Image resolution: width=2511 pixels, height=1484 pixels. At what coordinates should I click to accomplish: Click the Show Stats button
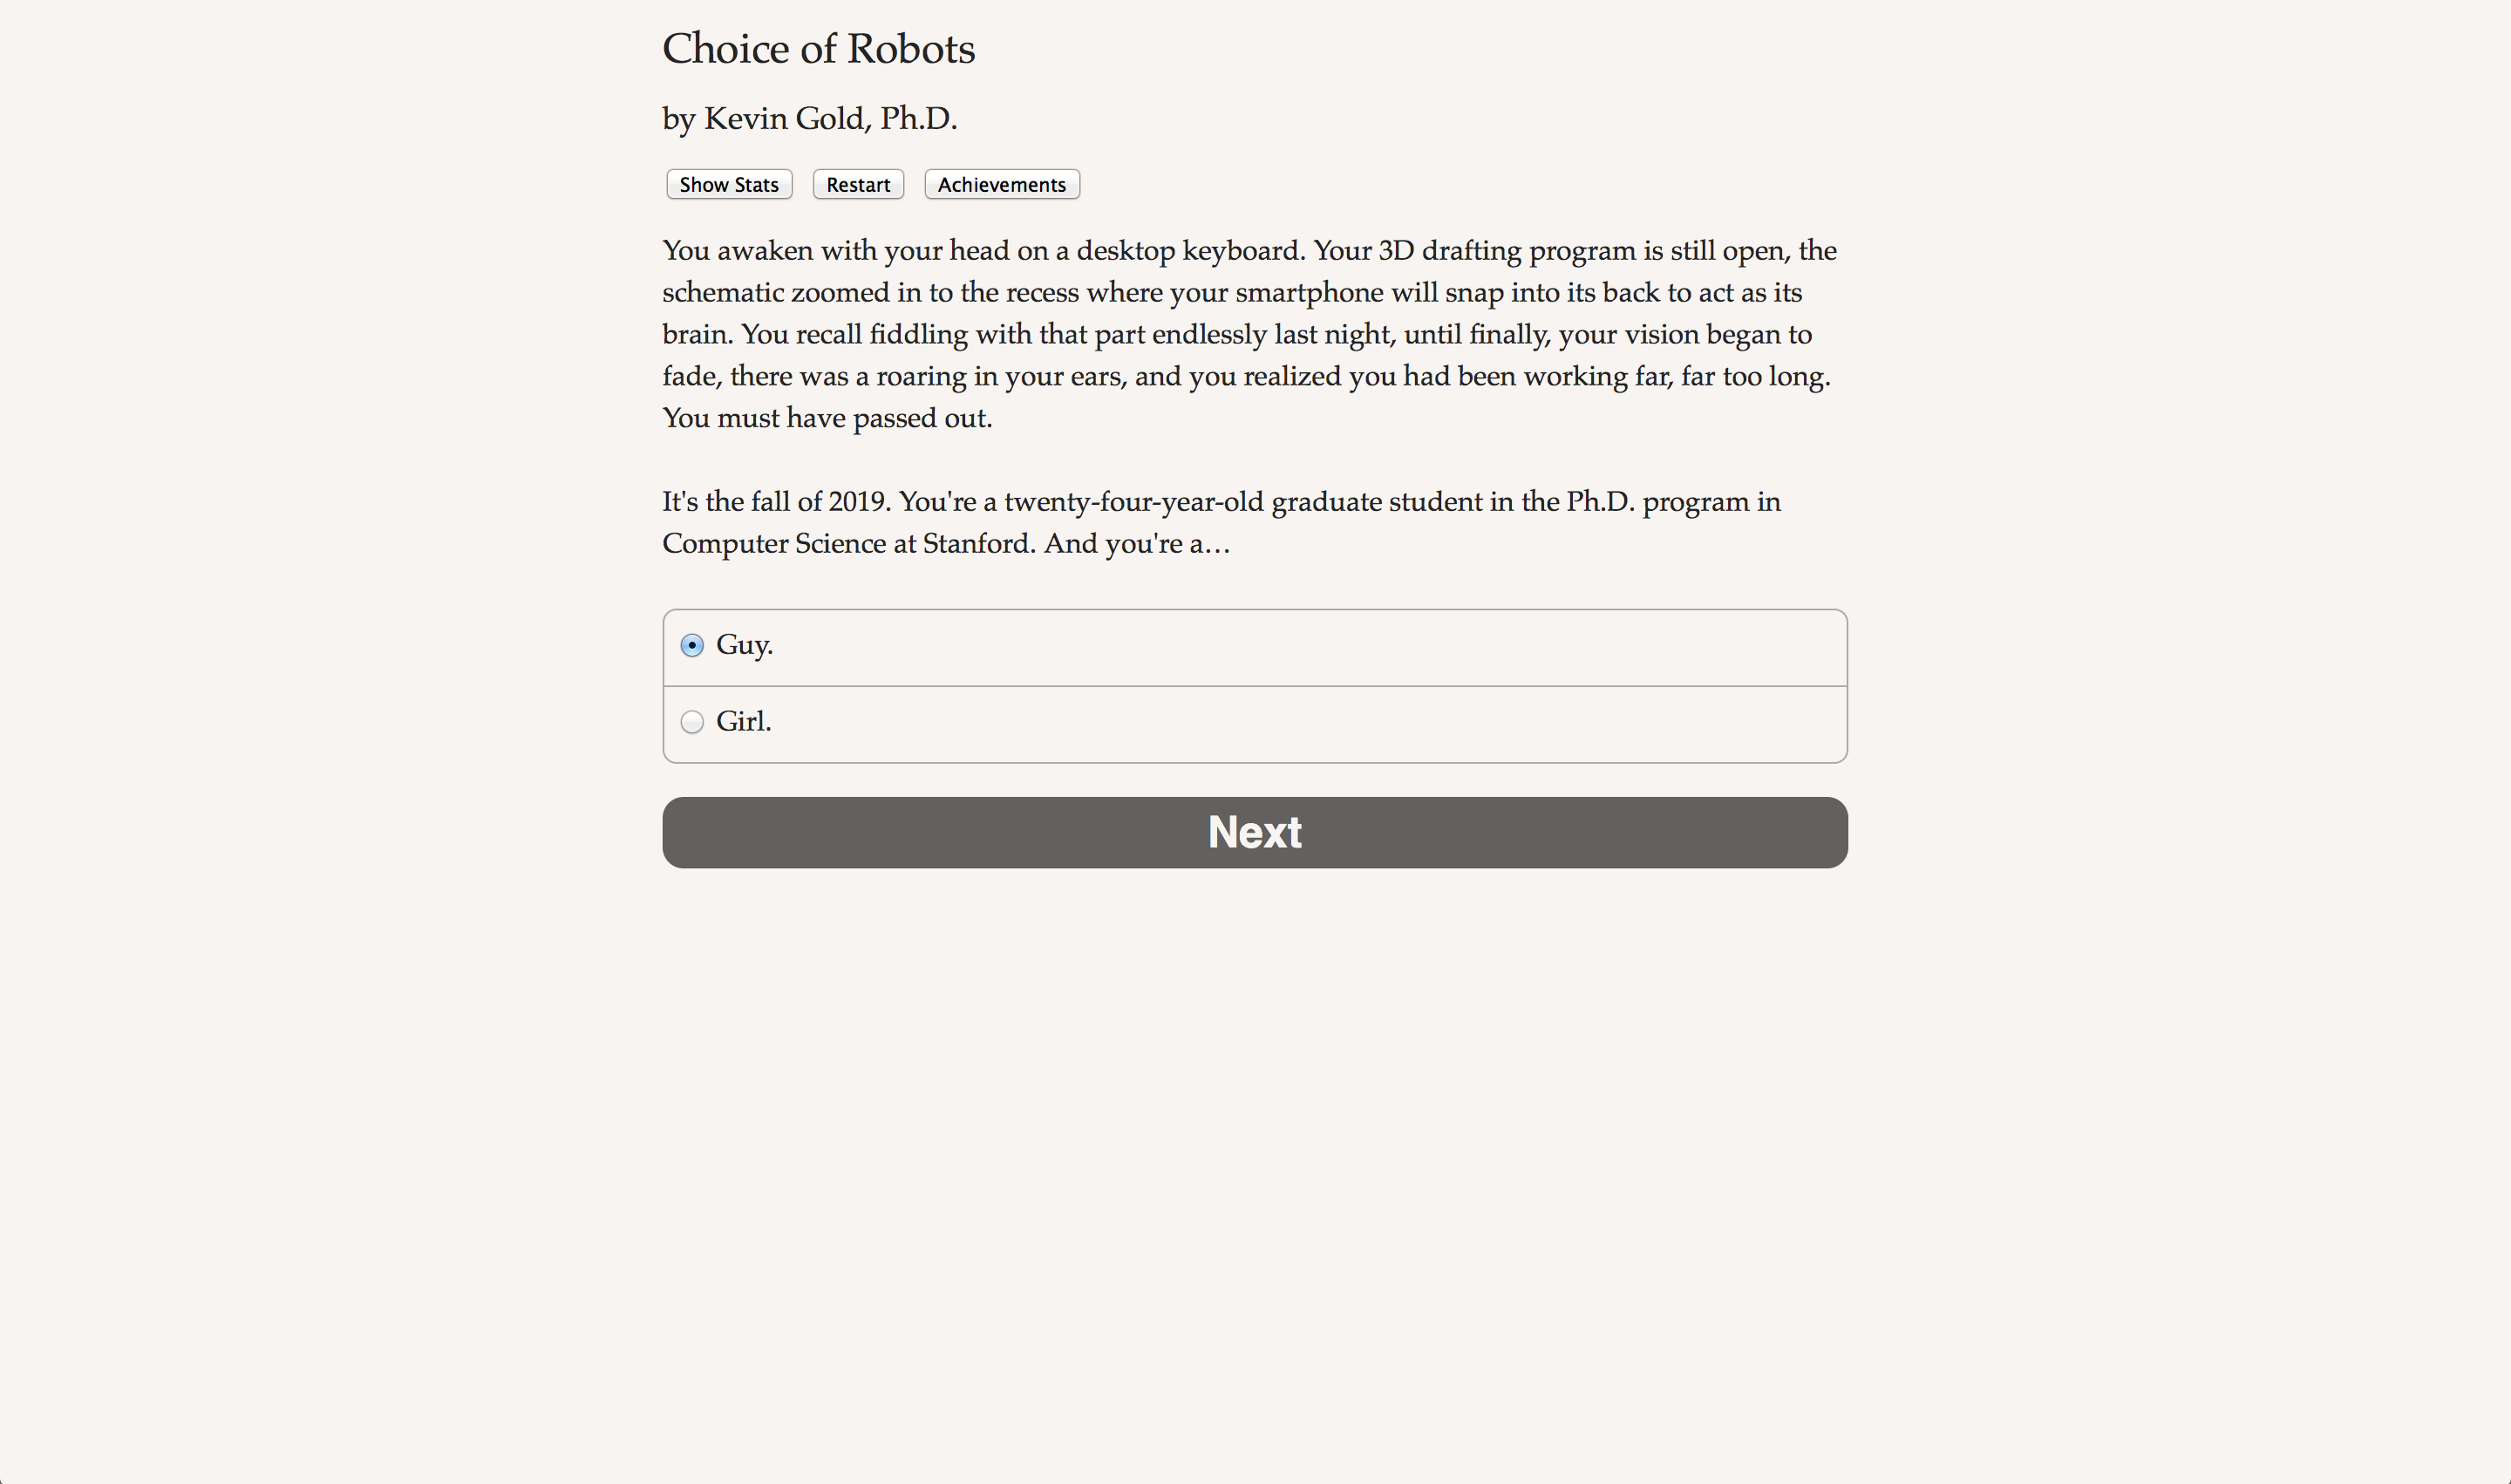(729, 185)
